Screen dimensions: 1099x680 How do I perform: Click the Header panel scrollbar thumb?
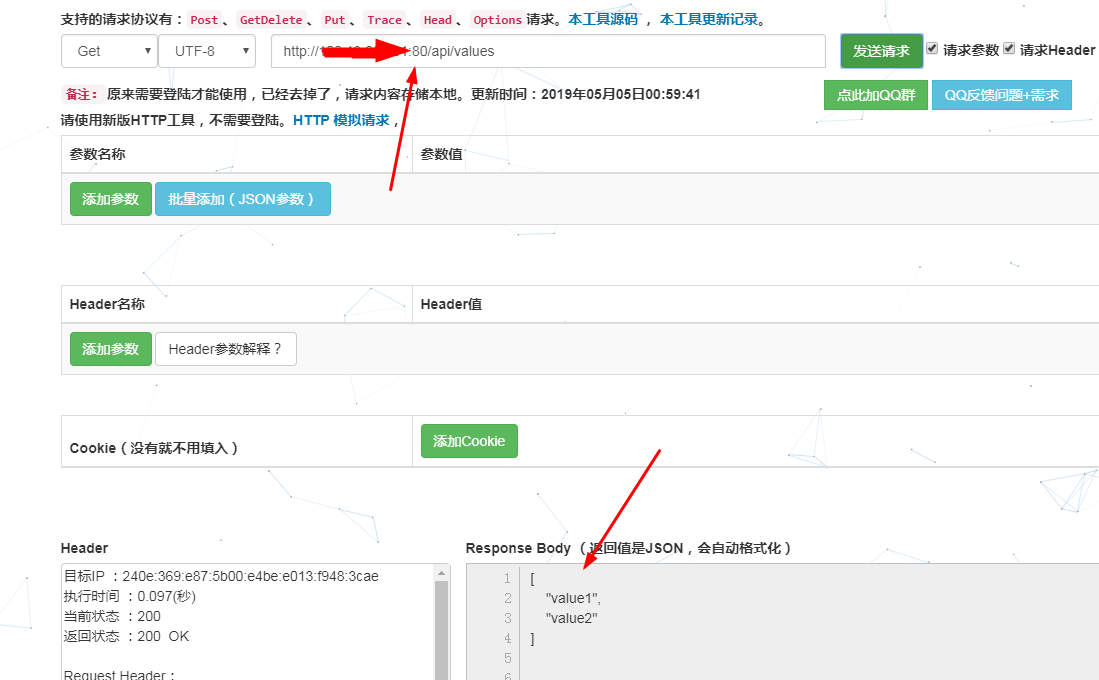pos(441,630)
